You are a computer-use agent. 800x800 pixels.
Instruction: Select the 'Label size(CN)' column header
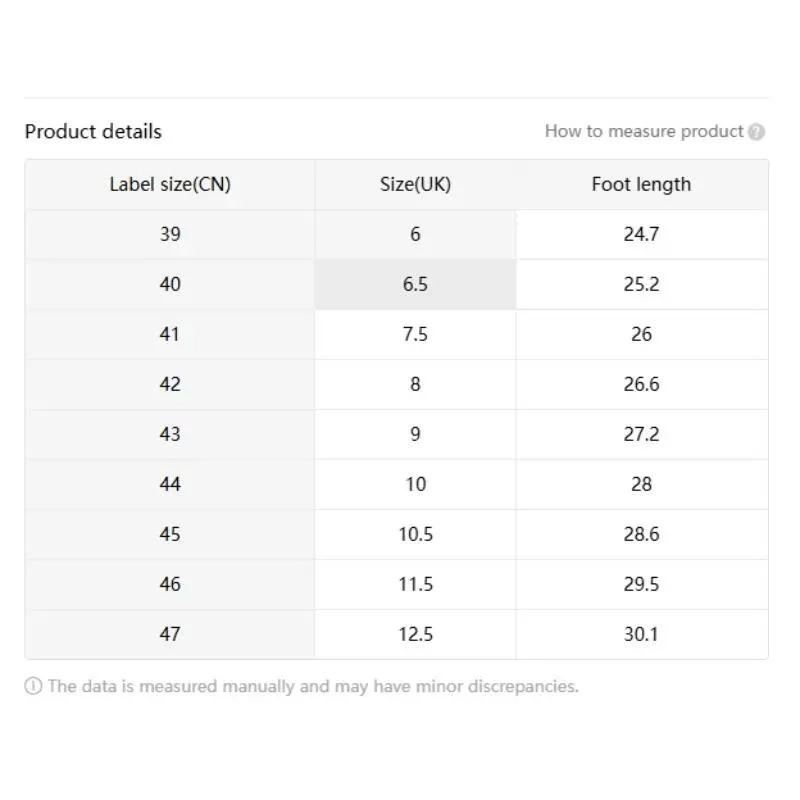click(x=170, y=184)
